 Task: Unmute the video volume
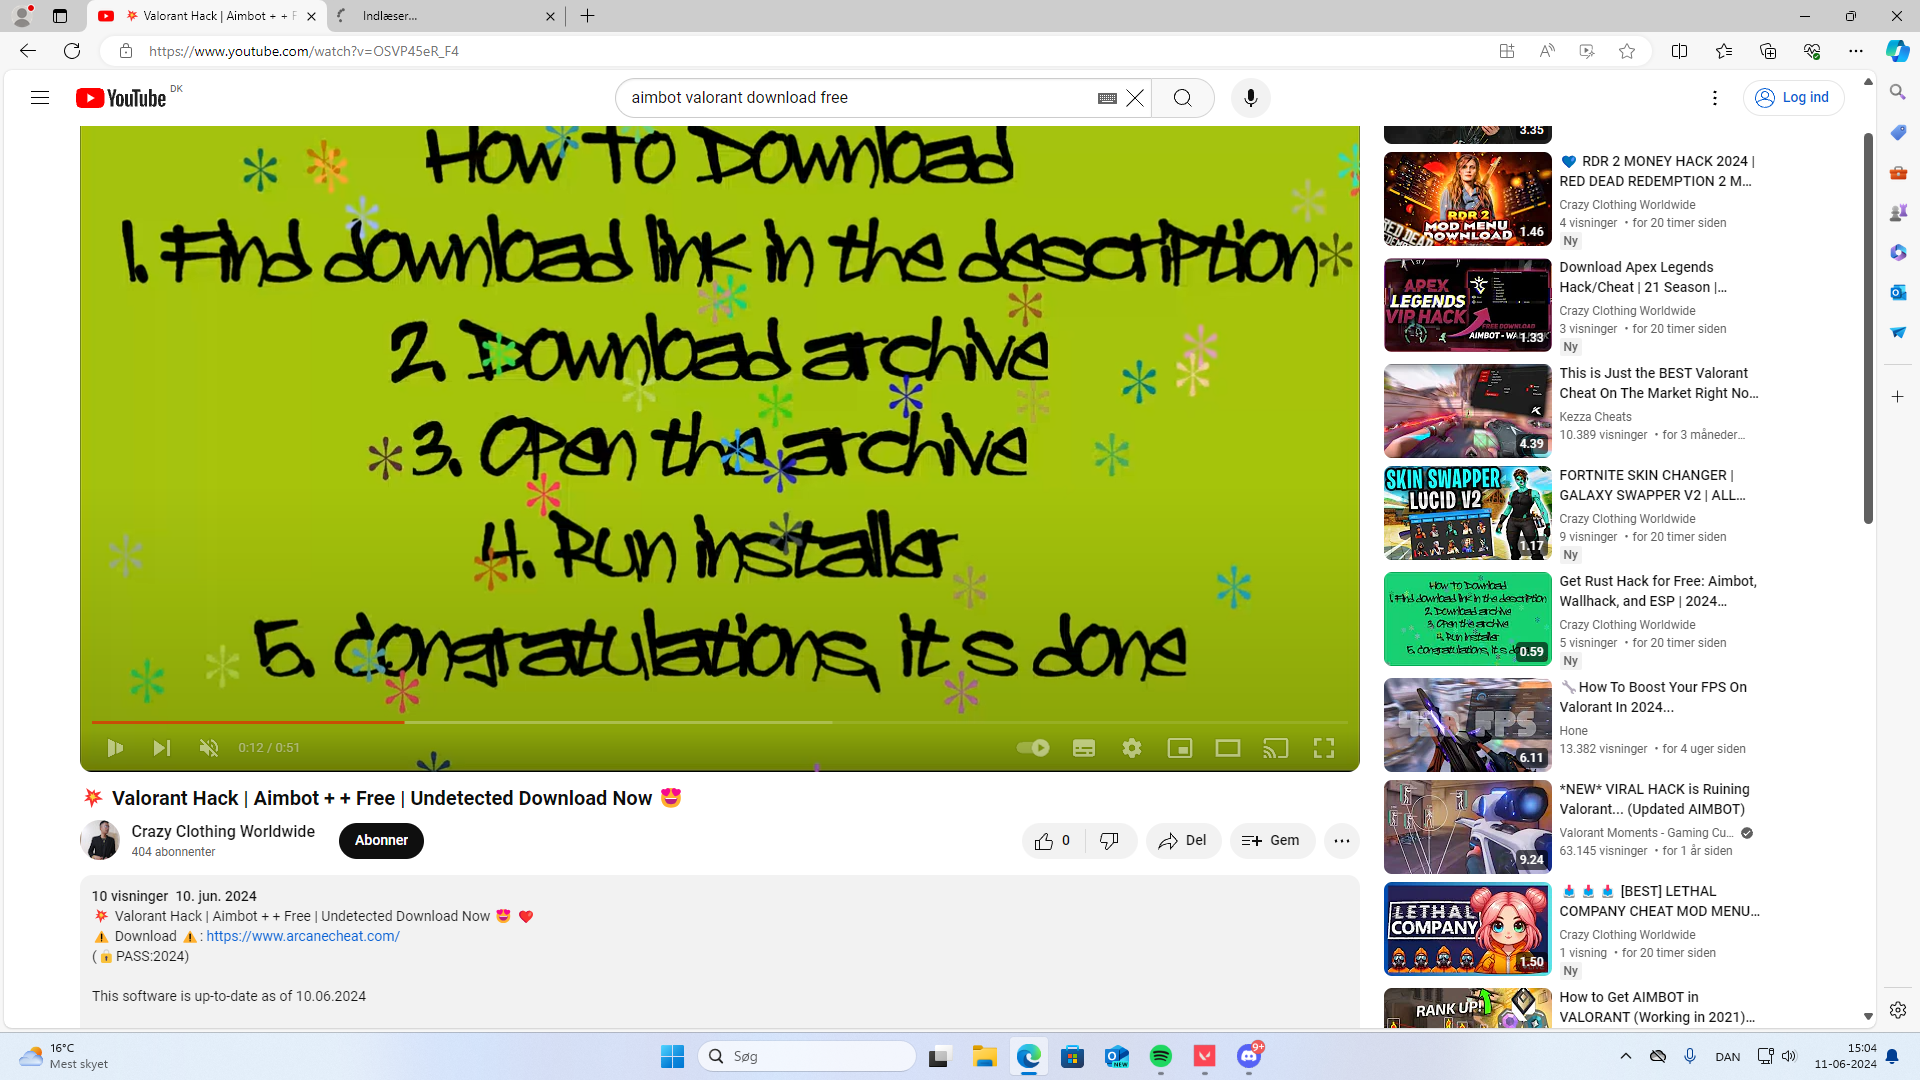click(209, 748)
